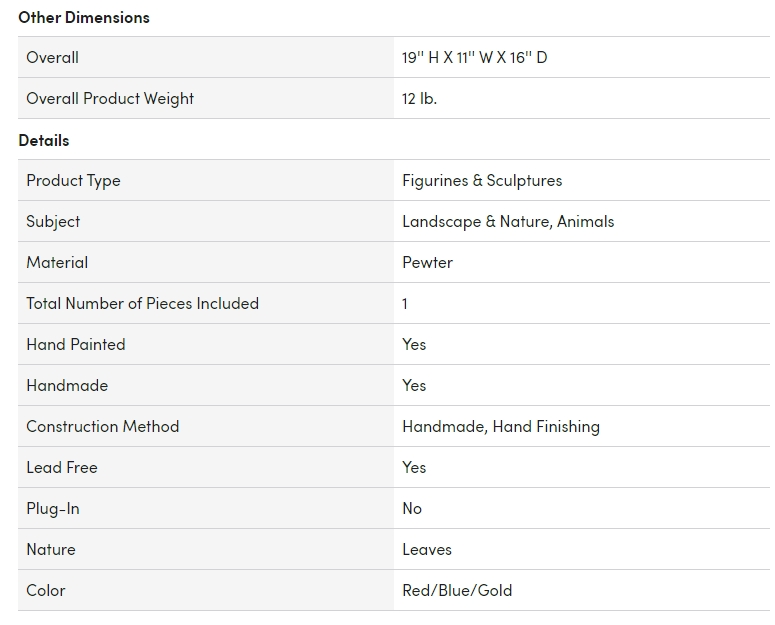This screenshot has height=625, width=775.
Task: Click the Color row label
Action: (x=46, y=590)
